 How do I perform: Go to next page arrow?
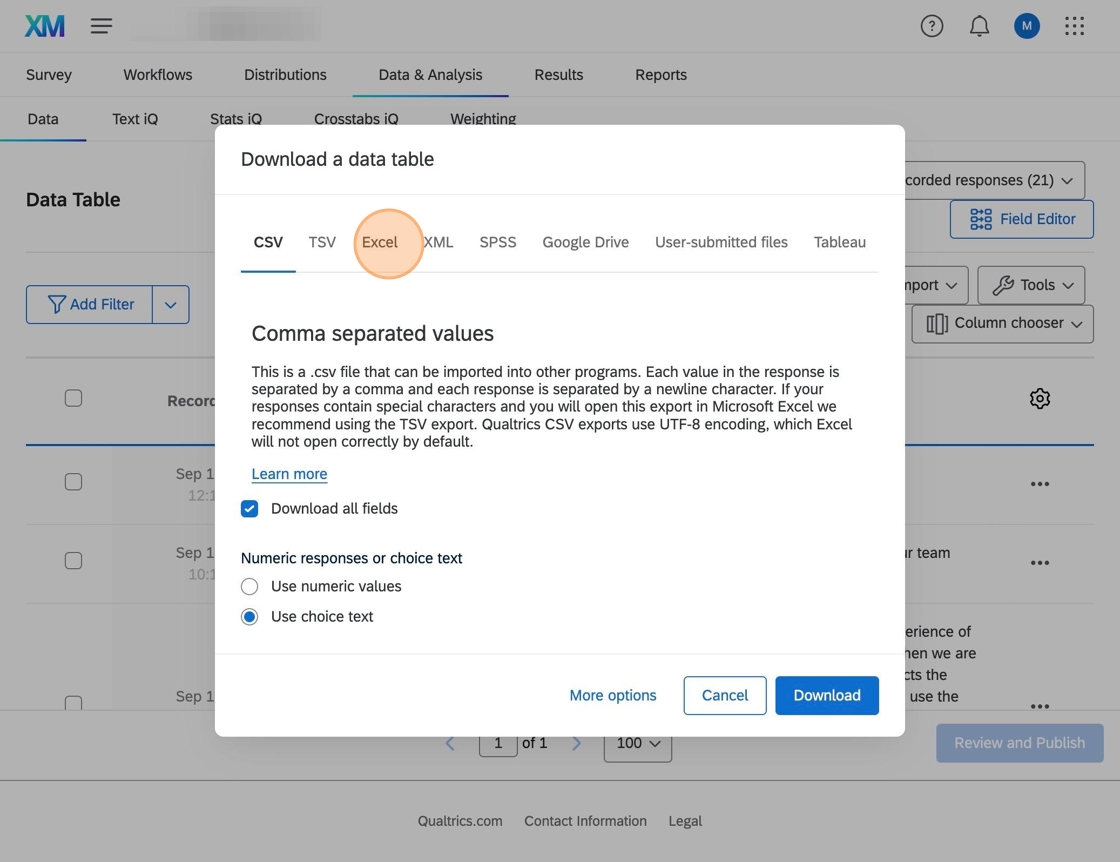click(576, 743)
